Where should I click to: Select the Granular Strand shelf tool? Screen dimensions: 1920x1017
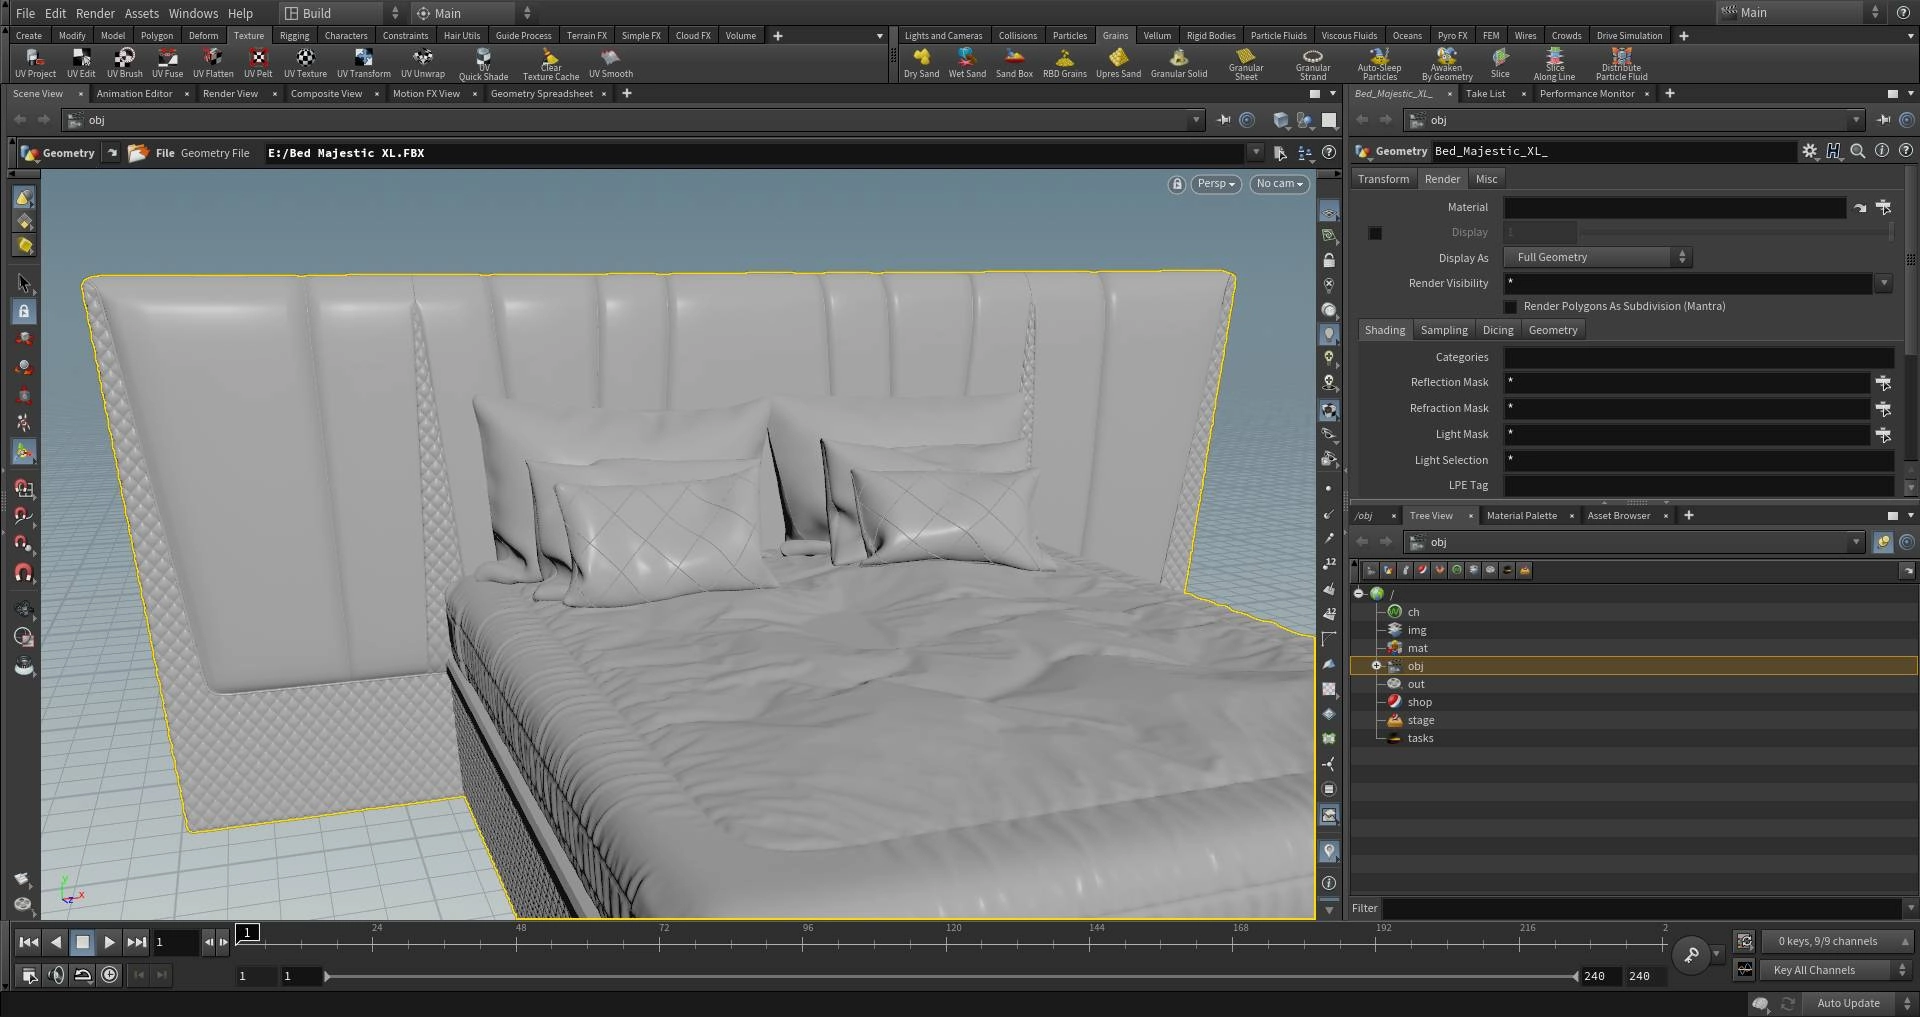coord(1313,65)
